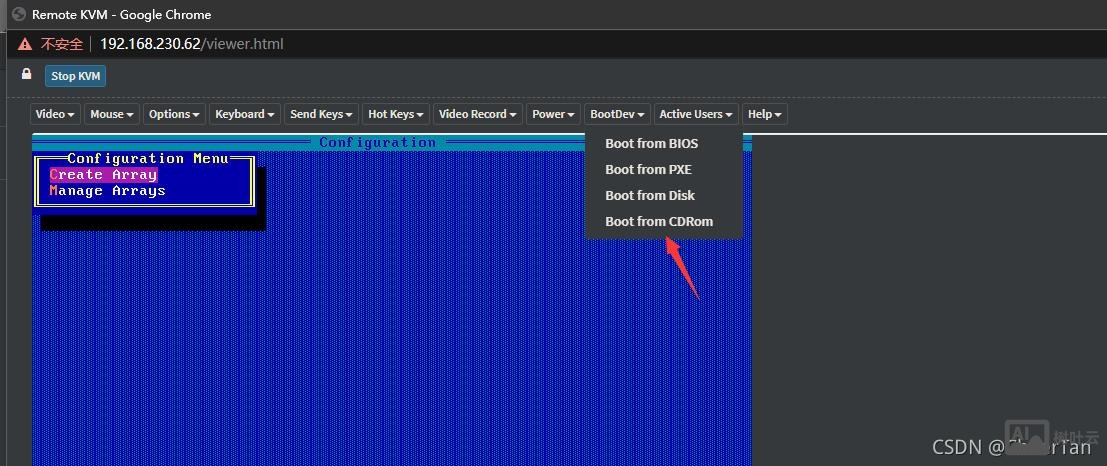Select Boot from BIOS
Image resolution: width=1107 pixels, height=466 pixels.
651,144
